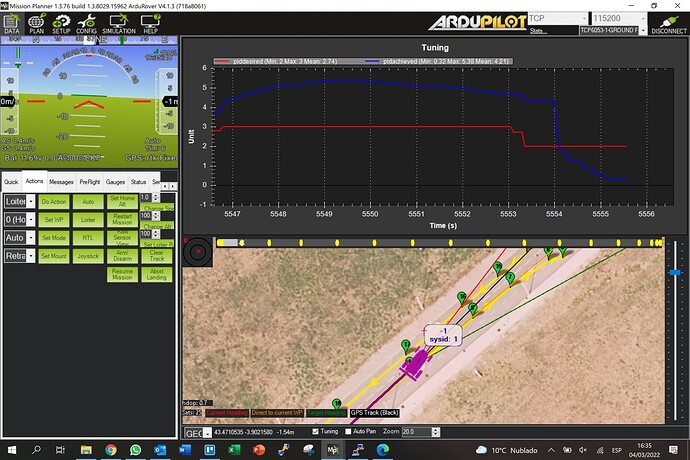This screenshot has width=690, height=460.
Task: Click the DISCONNECT plug icon
Action: click(x=669, y=24)
